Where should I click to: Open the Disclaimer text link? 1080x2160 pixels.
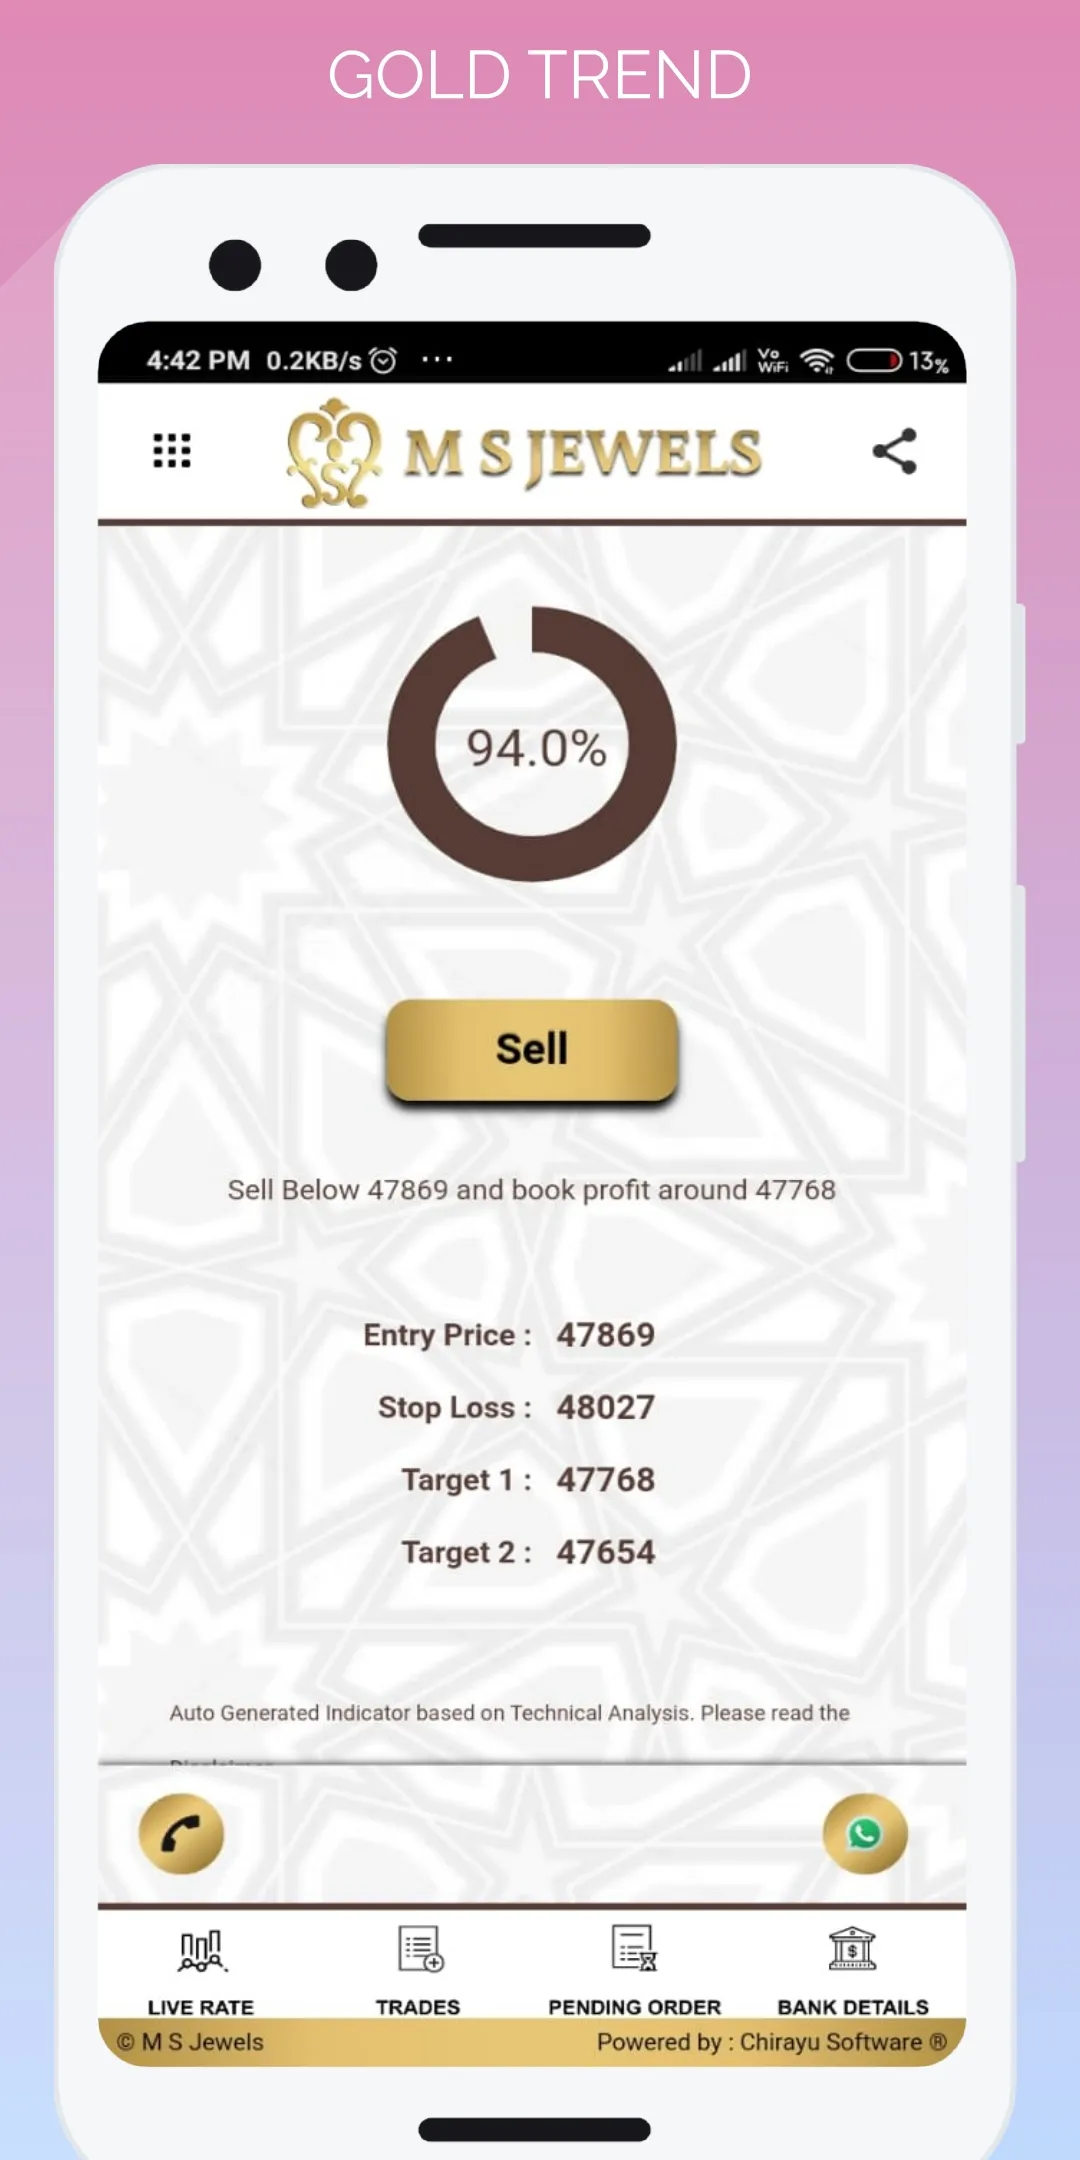click(222, 1762)
